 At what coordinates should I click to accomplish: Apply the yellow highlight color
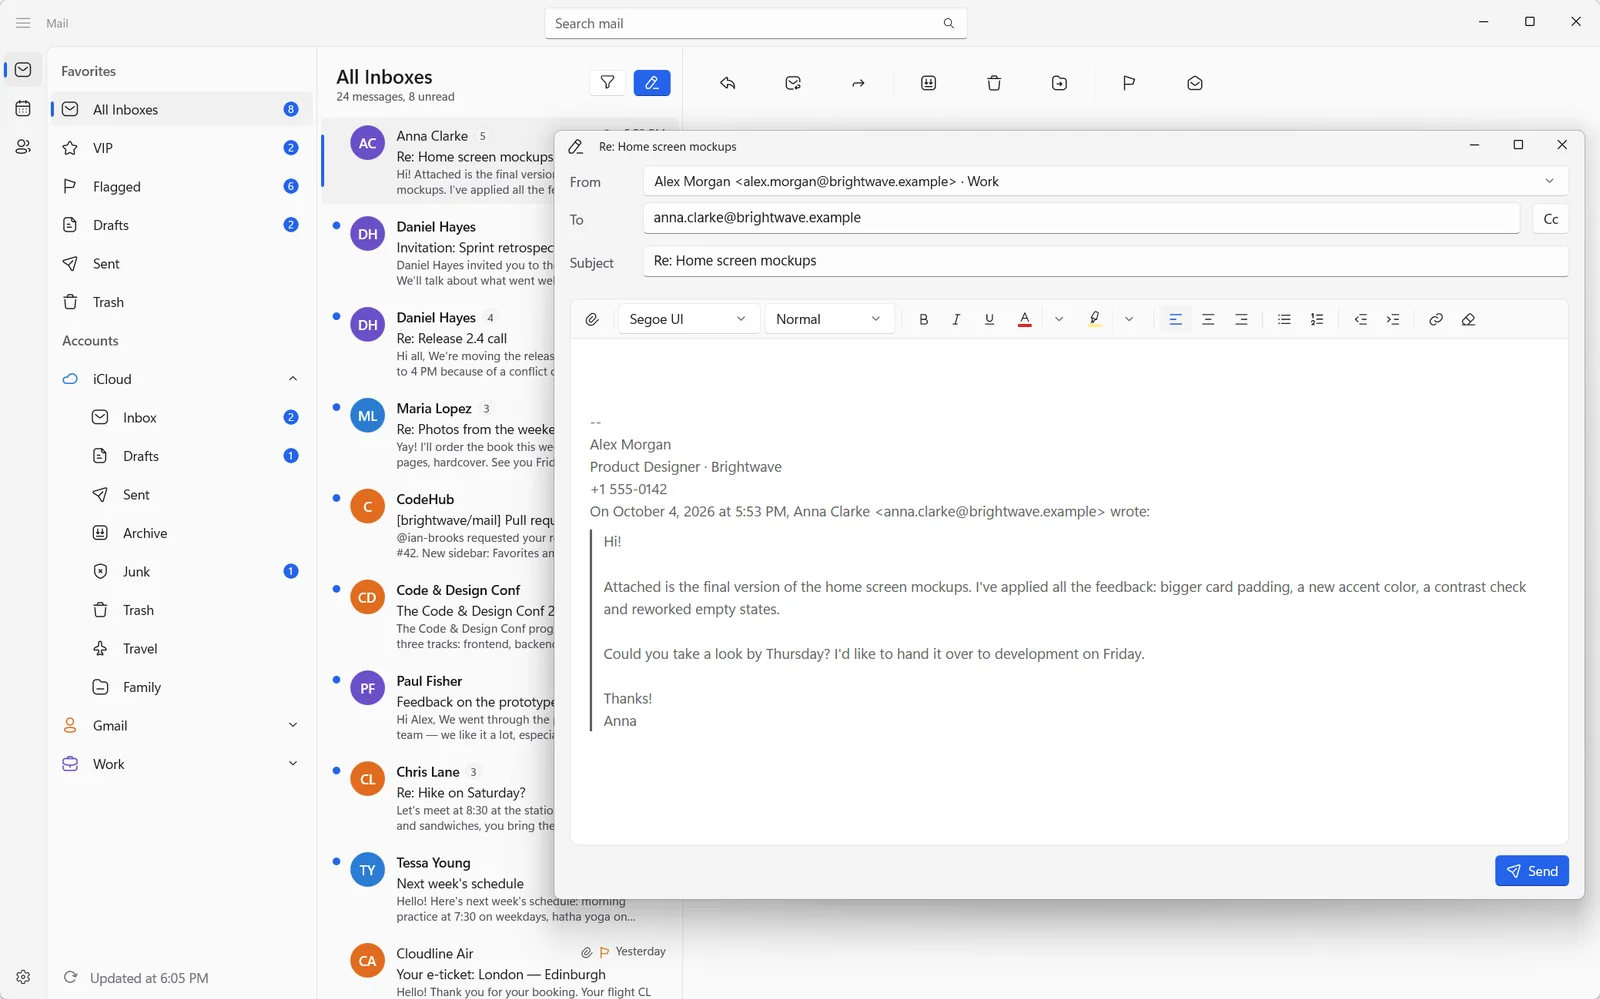pos(1095,319)
